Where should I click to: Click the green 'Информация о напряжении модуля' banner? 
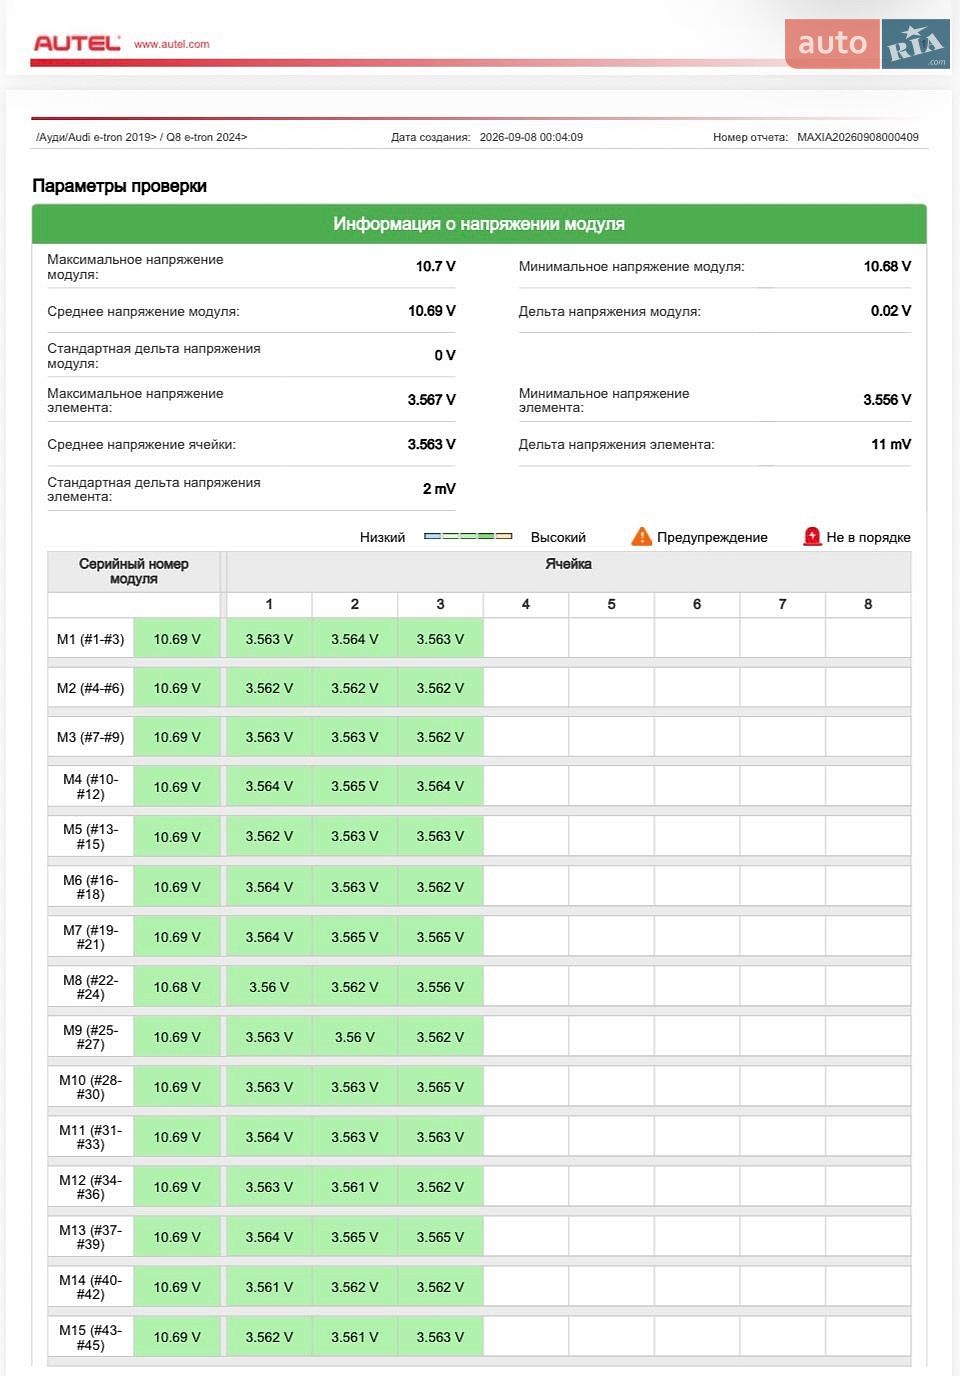(x=479, y=224)
